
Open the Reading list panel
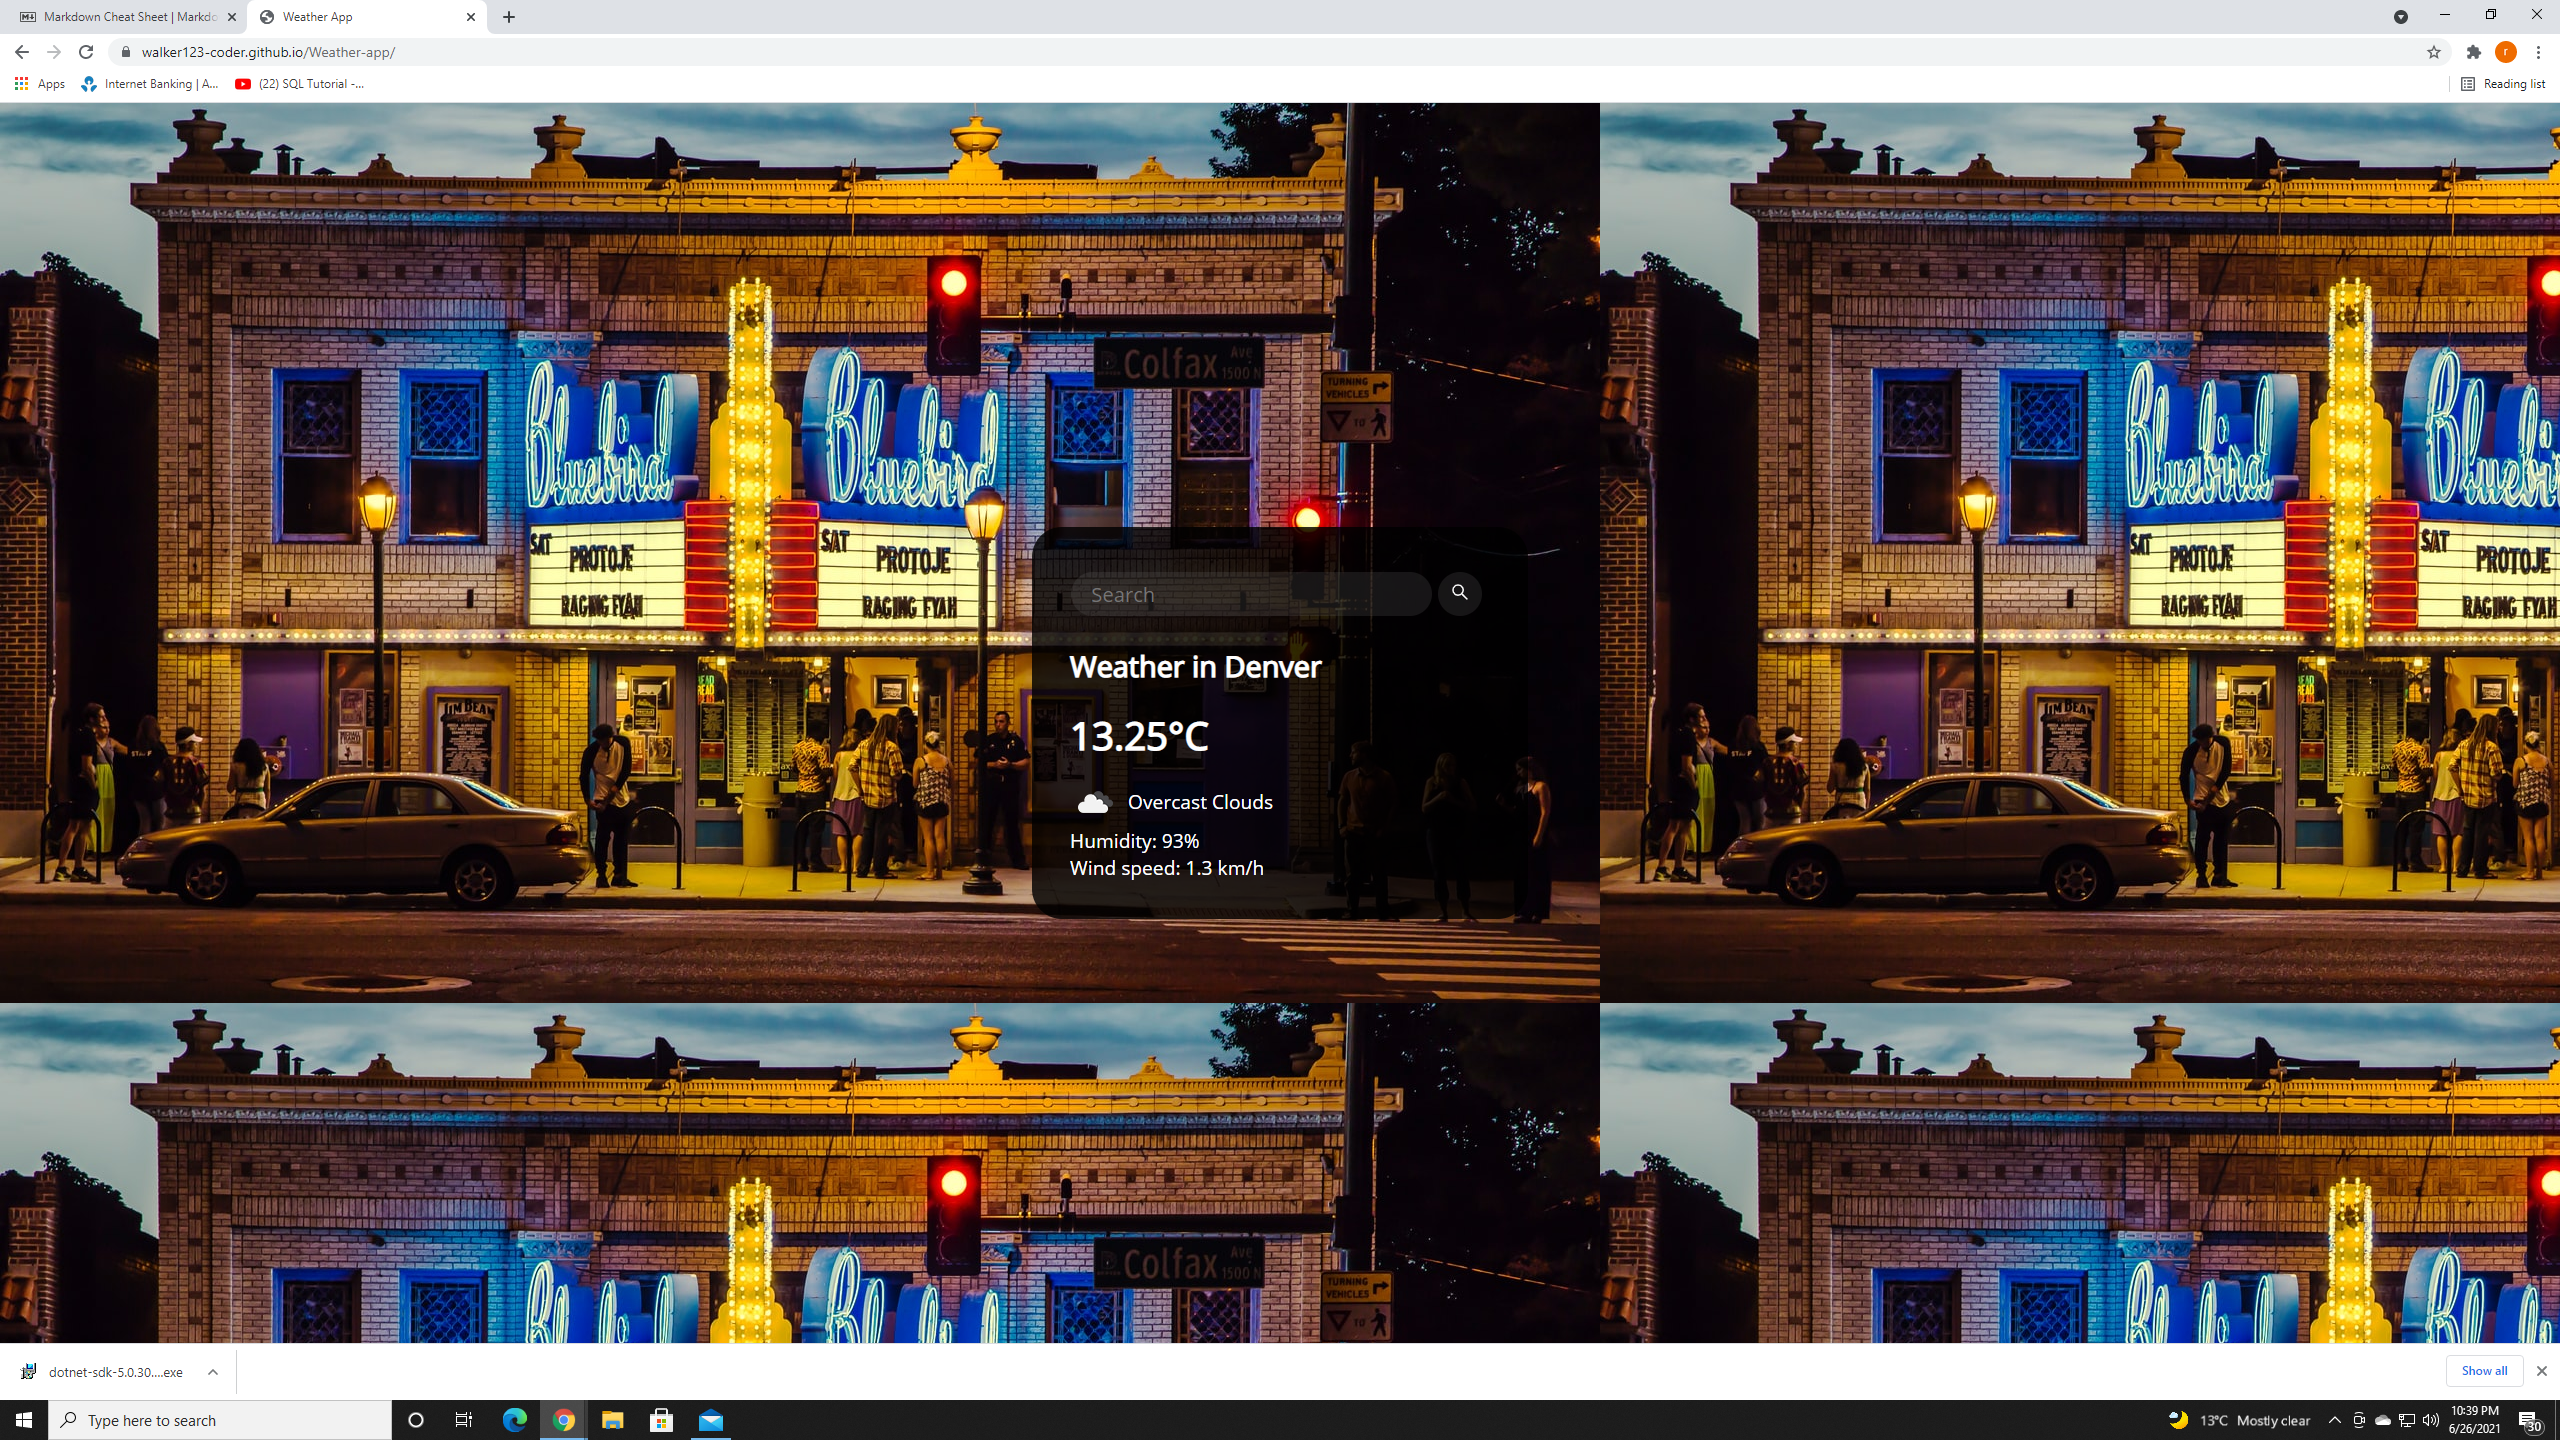(x=2503, y=84)
